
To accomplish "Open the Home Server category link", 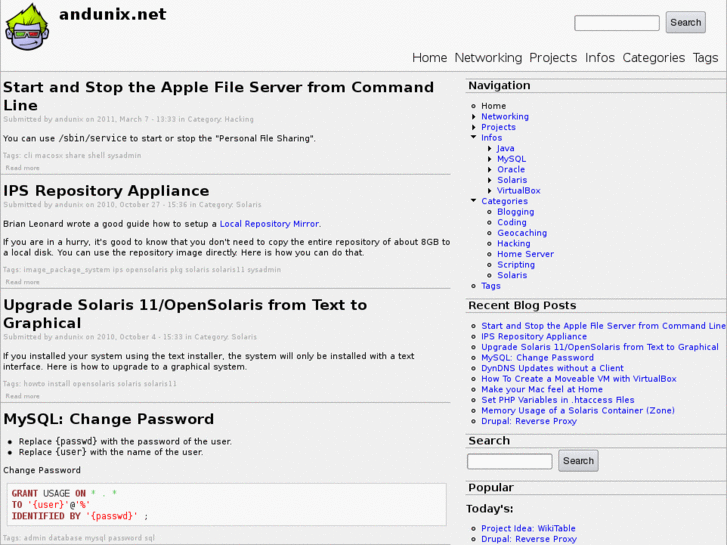I will point(525,254).
